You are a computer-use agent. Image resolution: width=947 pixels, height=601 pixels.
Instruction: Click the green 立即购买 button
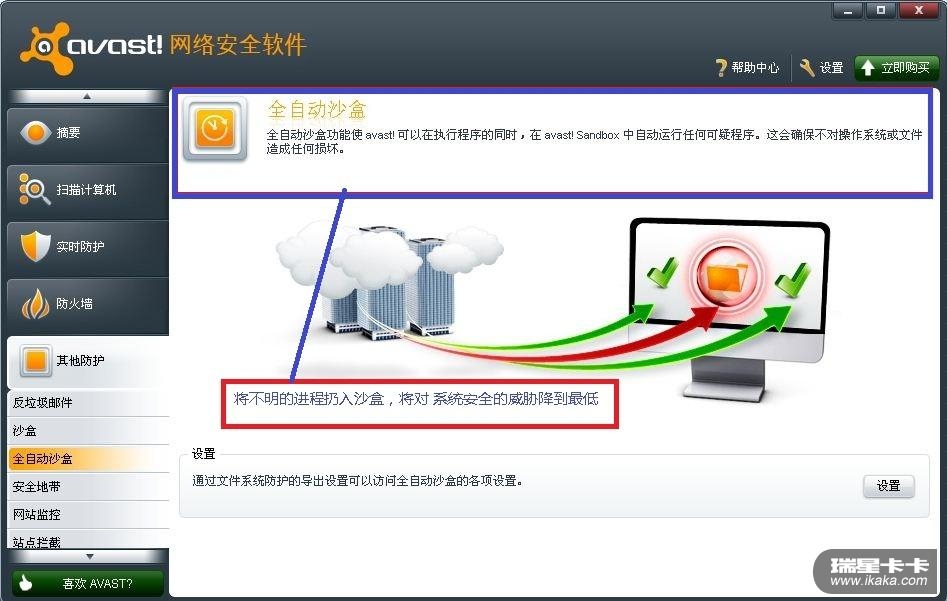[x=897, y=68]
